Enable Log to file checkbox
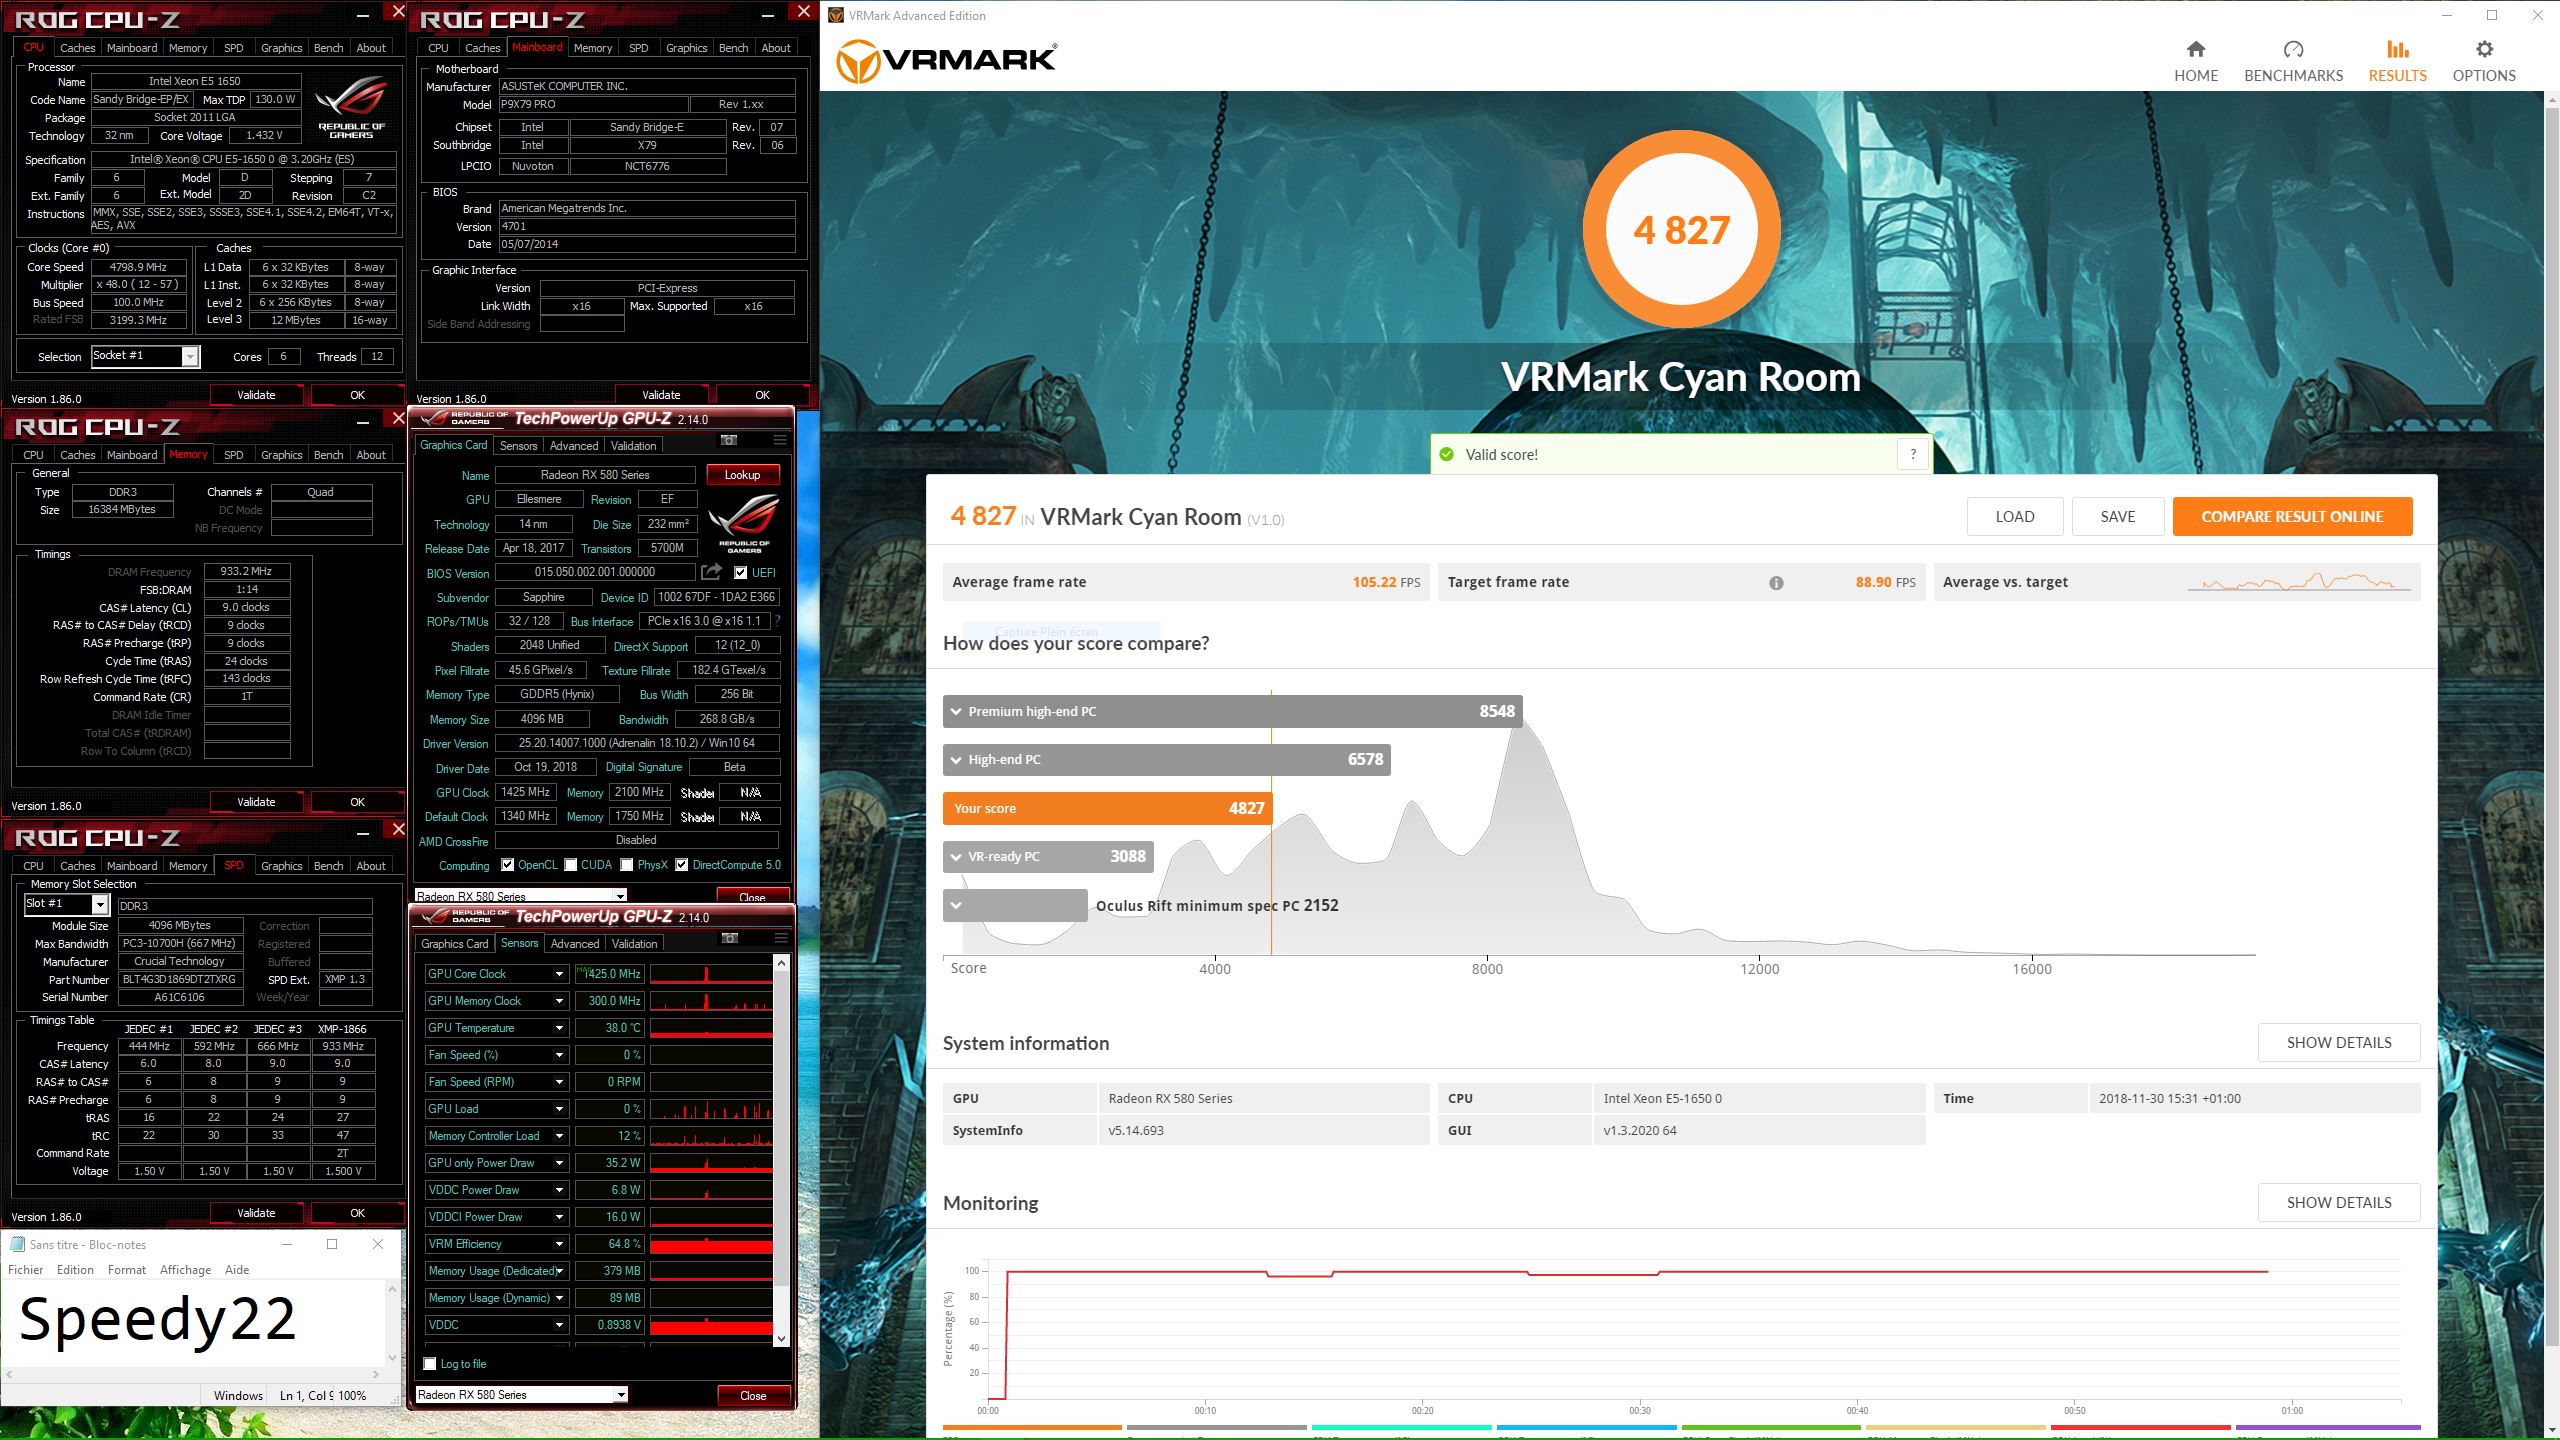The image size is (2560, 1440). [430, 1364]
